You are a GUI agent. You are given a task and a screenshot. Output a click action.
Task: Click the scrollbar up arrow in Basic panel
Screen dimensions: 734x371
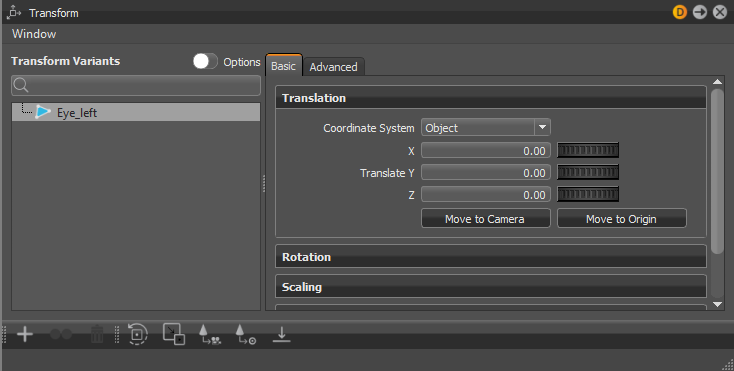click(x=717, y=81)
